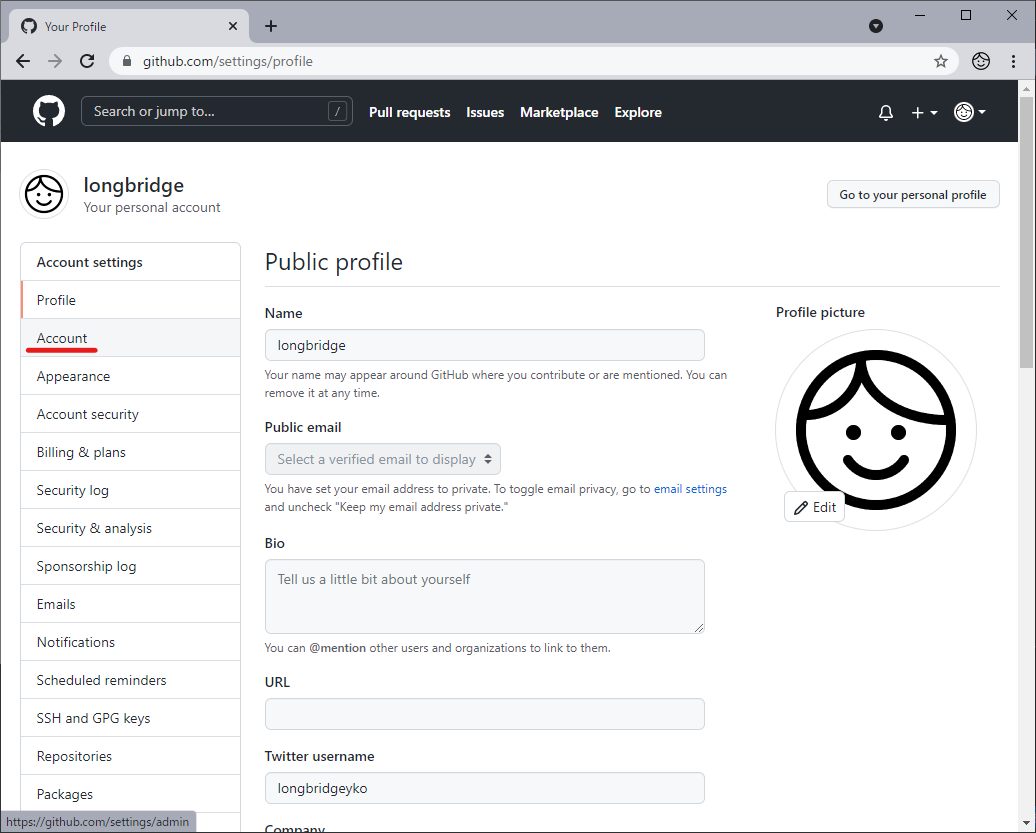Click the slash shortcut hint in search
Image resolution: width=1036 pixels, height=833 pixels.
tap(337, 111)
